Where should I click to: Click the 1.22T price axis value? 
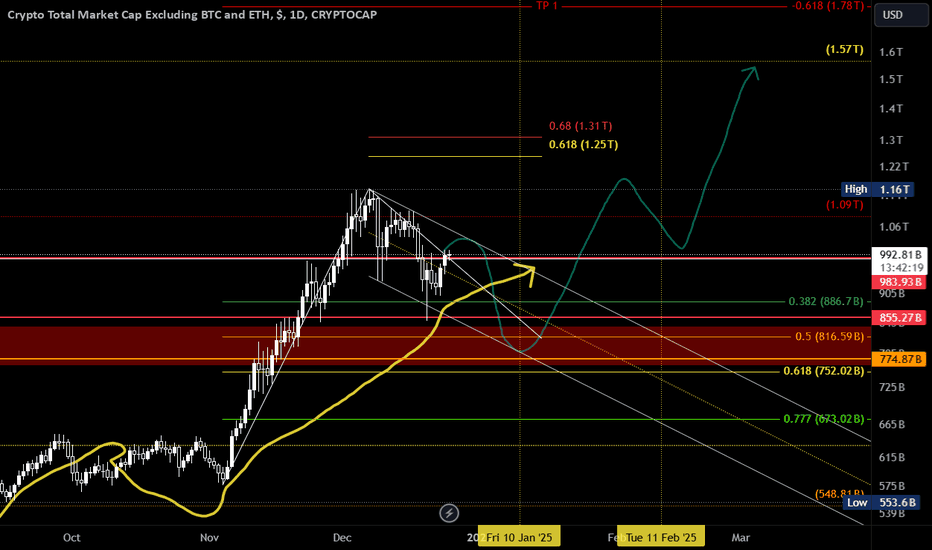[894, 167]
